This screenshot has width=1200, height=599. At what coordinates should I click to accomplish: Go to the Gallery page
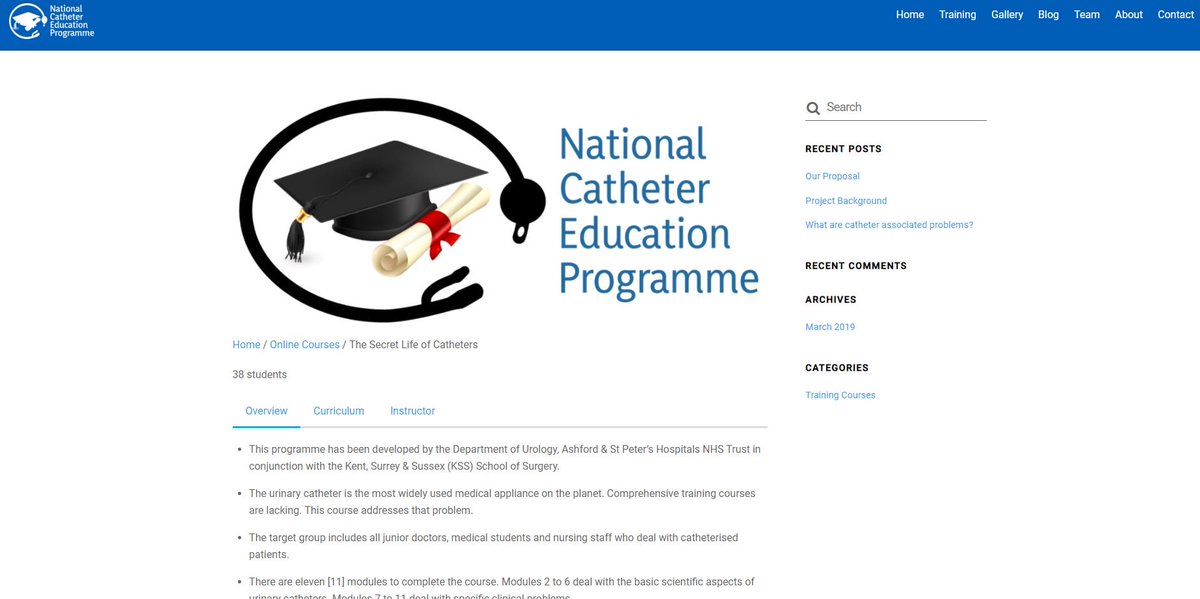coord(1007,15)
